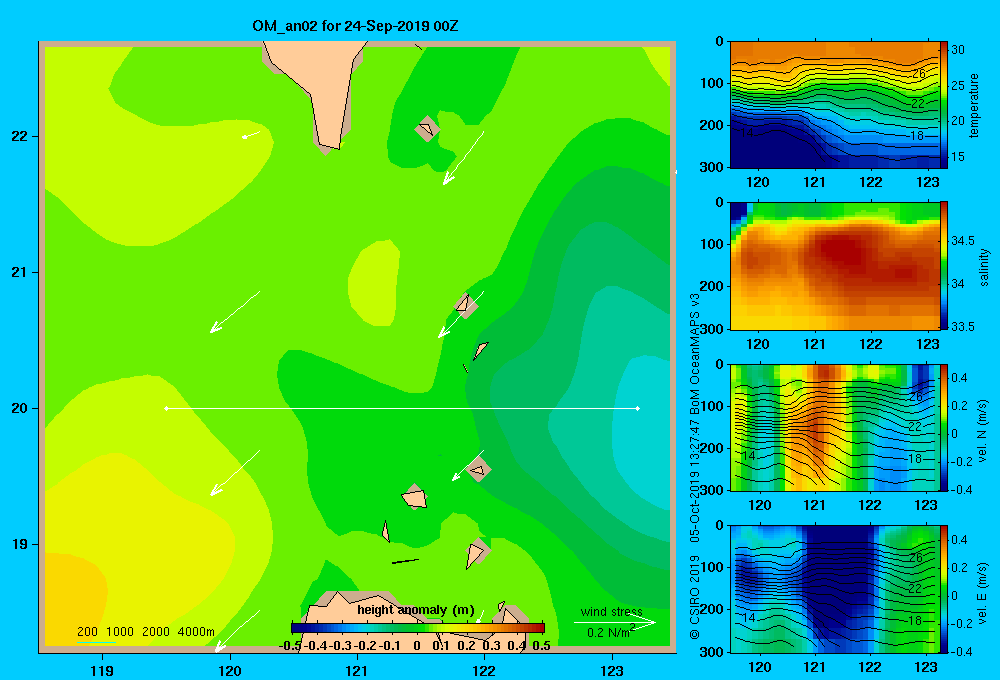Click the '2000' depth contour legend entry
The height and width of the screenshot is (680, 1000).
coord(156,632)
